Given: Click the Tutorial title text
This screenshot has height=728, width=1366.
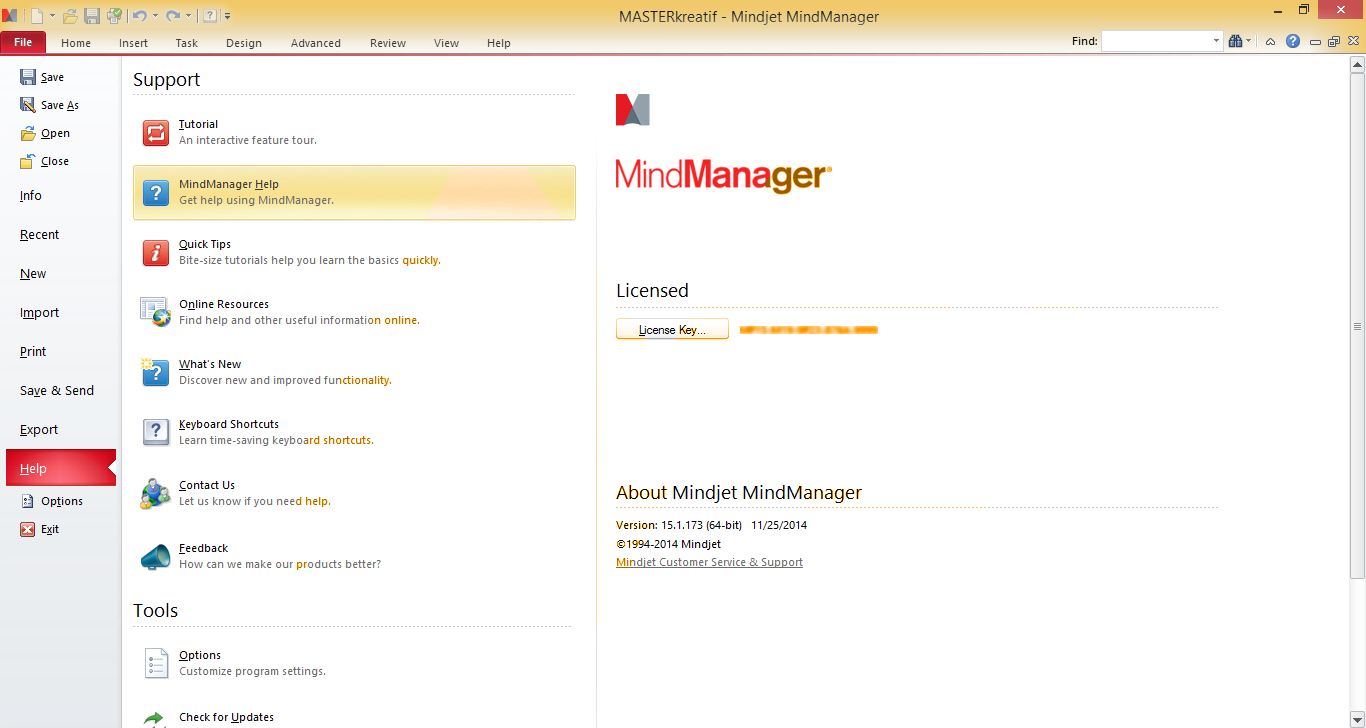Looking at the screenshot, I should click(x=198, y=124).
